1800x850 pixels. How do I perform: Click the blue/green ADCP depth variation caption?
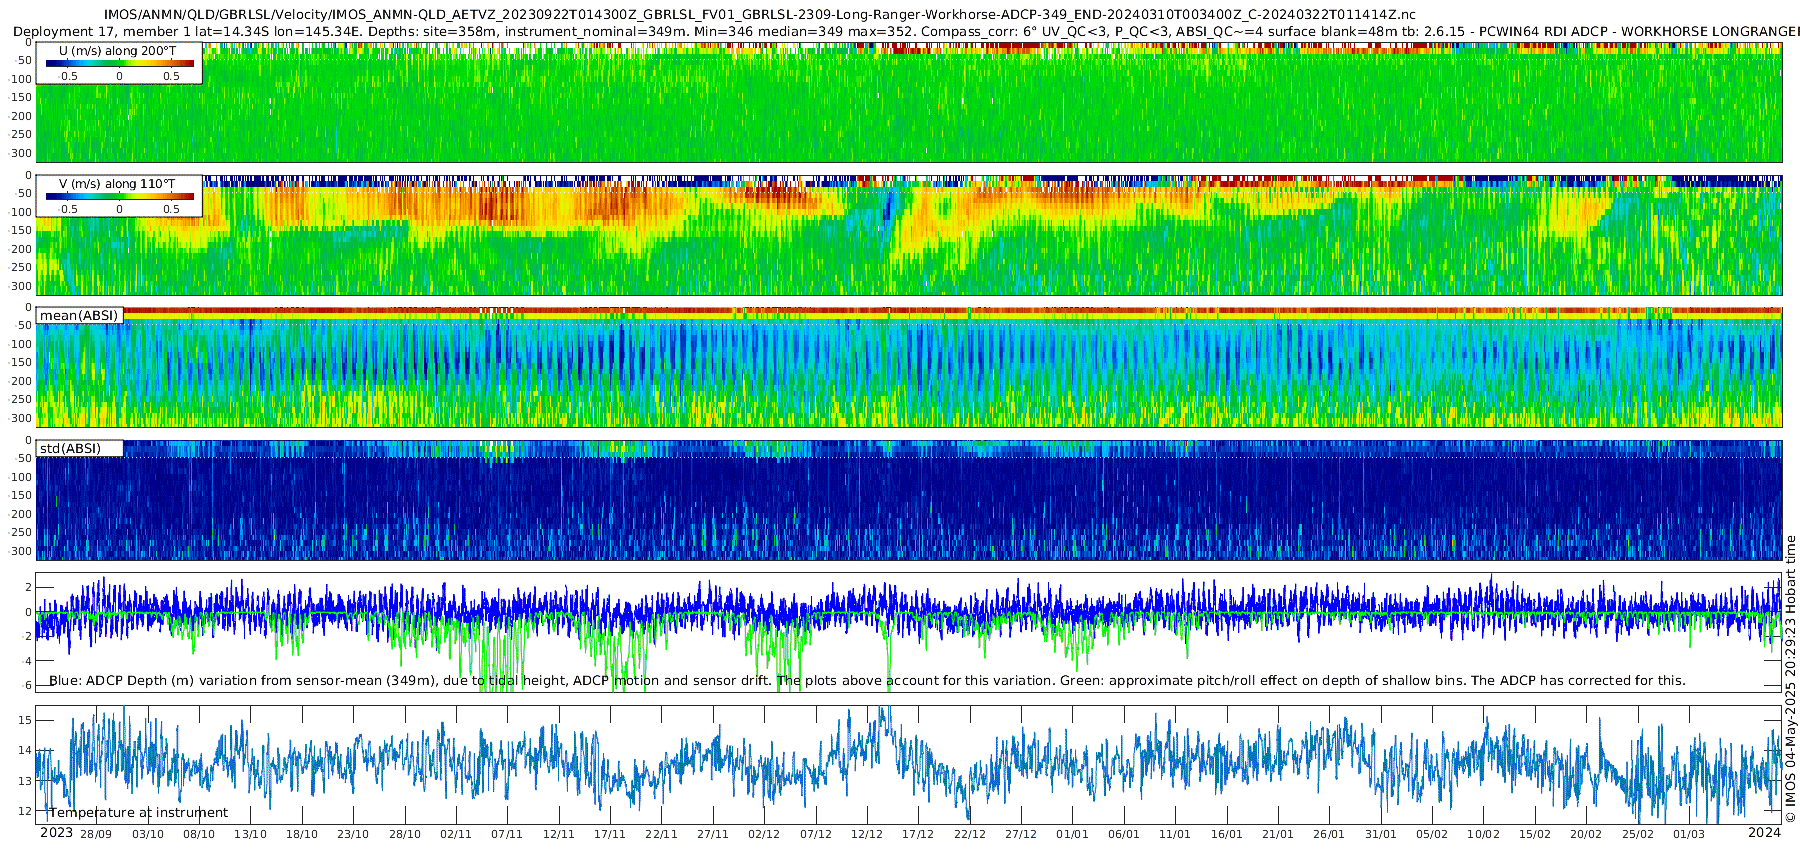pos(867,681)
